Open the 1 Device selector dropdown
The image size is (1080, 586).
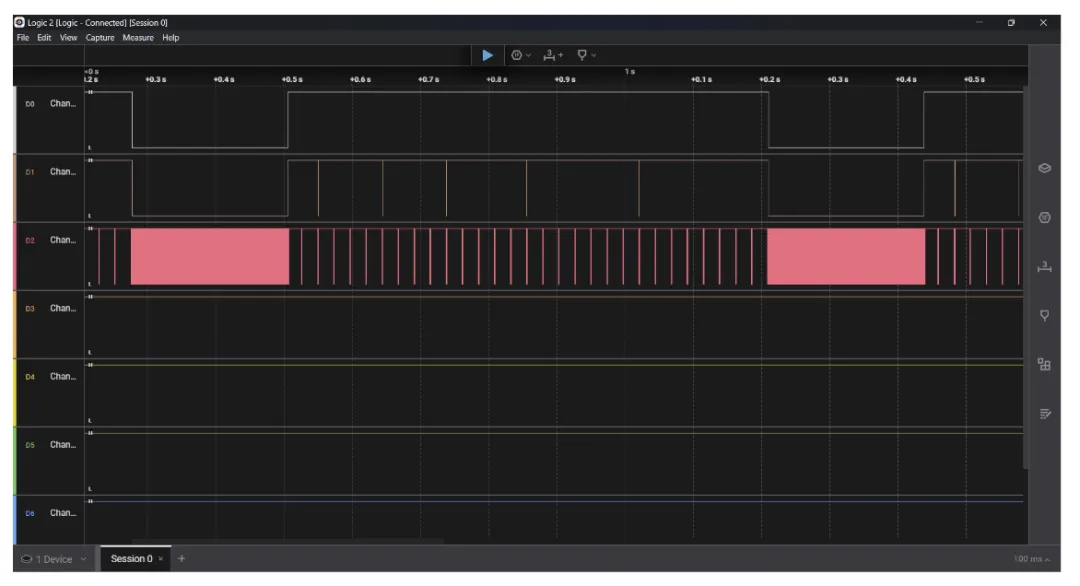tap(54, 559)
